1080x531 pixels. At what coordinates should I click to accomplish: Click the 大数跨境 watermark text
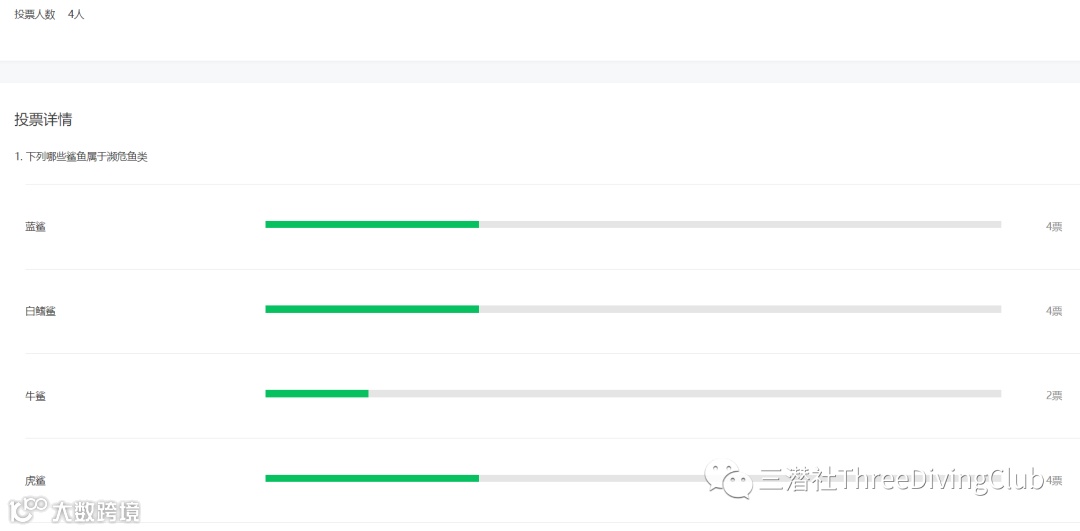(x=96, y=512)
